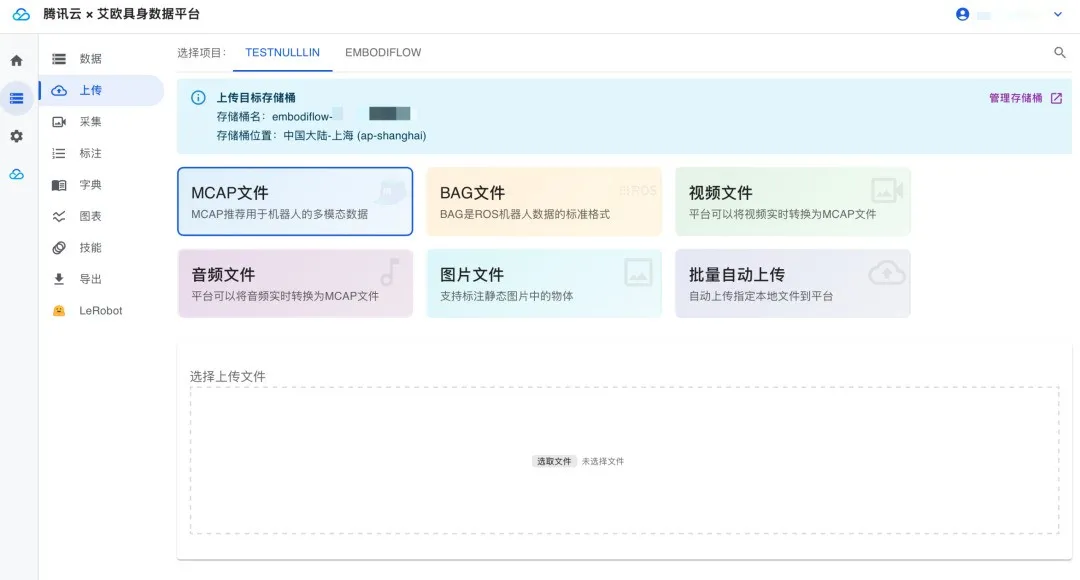Open the 管理存储桶 link
The width and height of the screenshot is (1080, 580).
1015,98
